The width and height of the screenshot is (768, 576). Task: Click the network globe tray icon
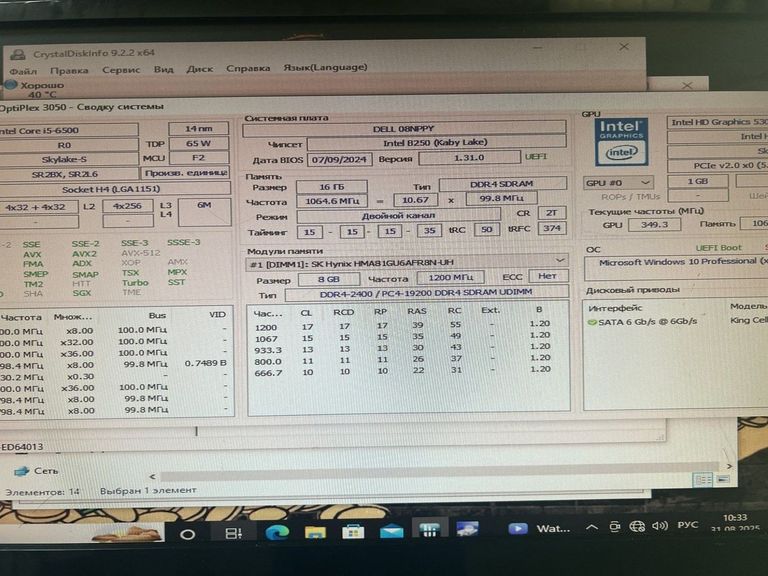(x=637, y=527)
